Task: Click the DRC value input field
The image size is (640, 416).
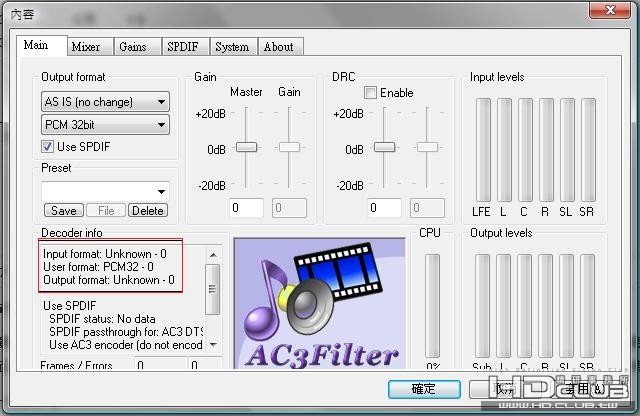Action: 384,208
